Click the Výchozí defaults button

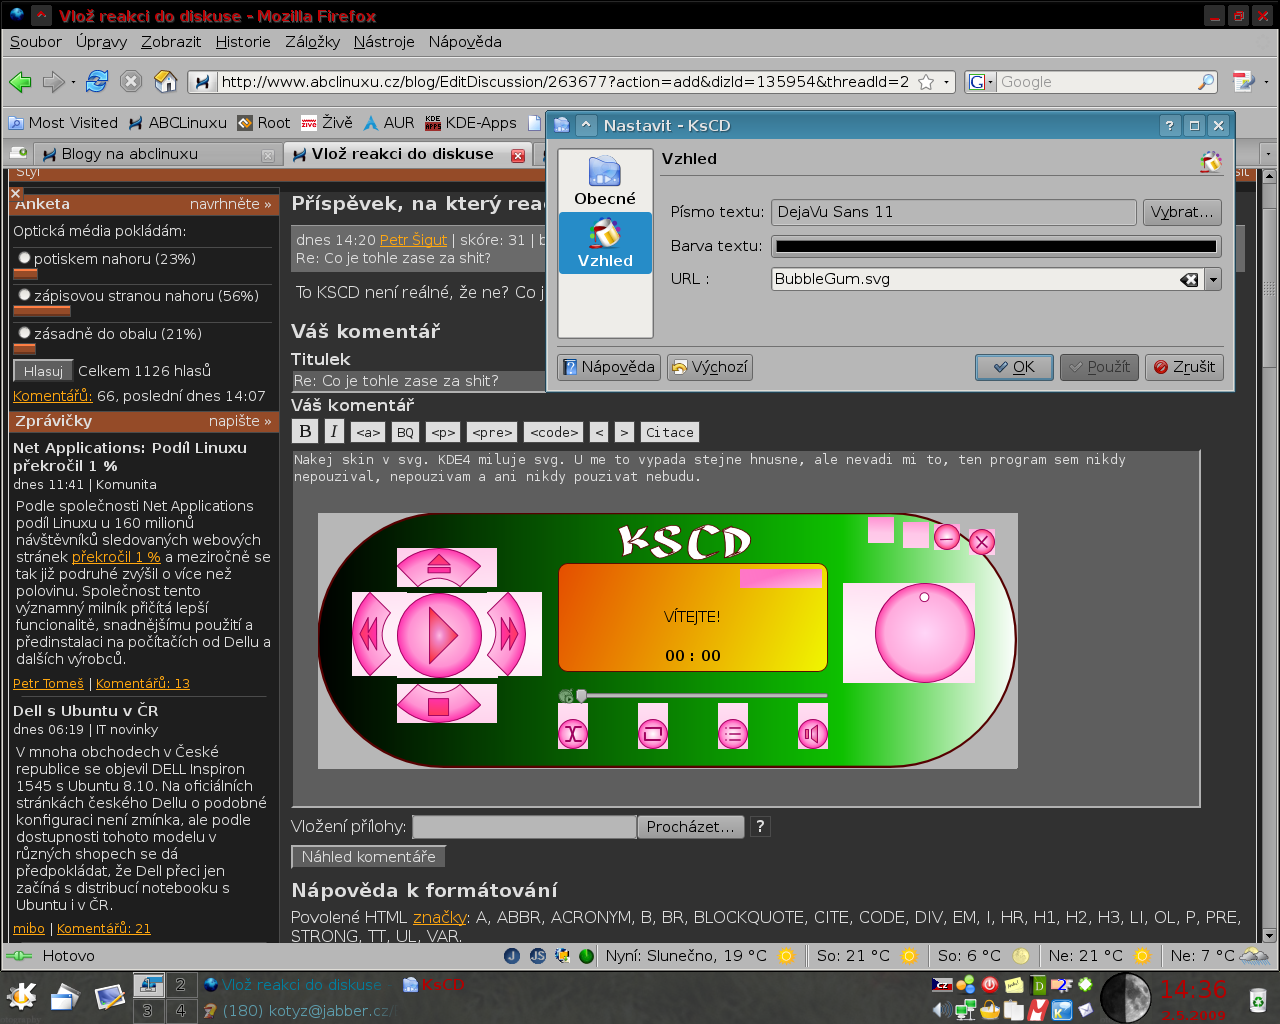[x=710, y=367]
